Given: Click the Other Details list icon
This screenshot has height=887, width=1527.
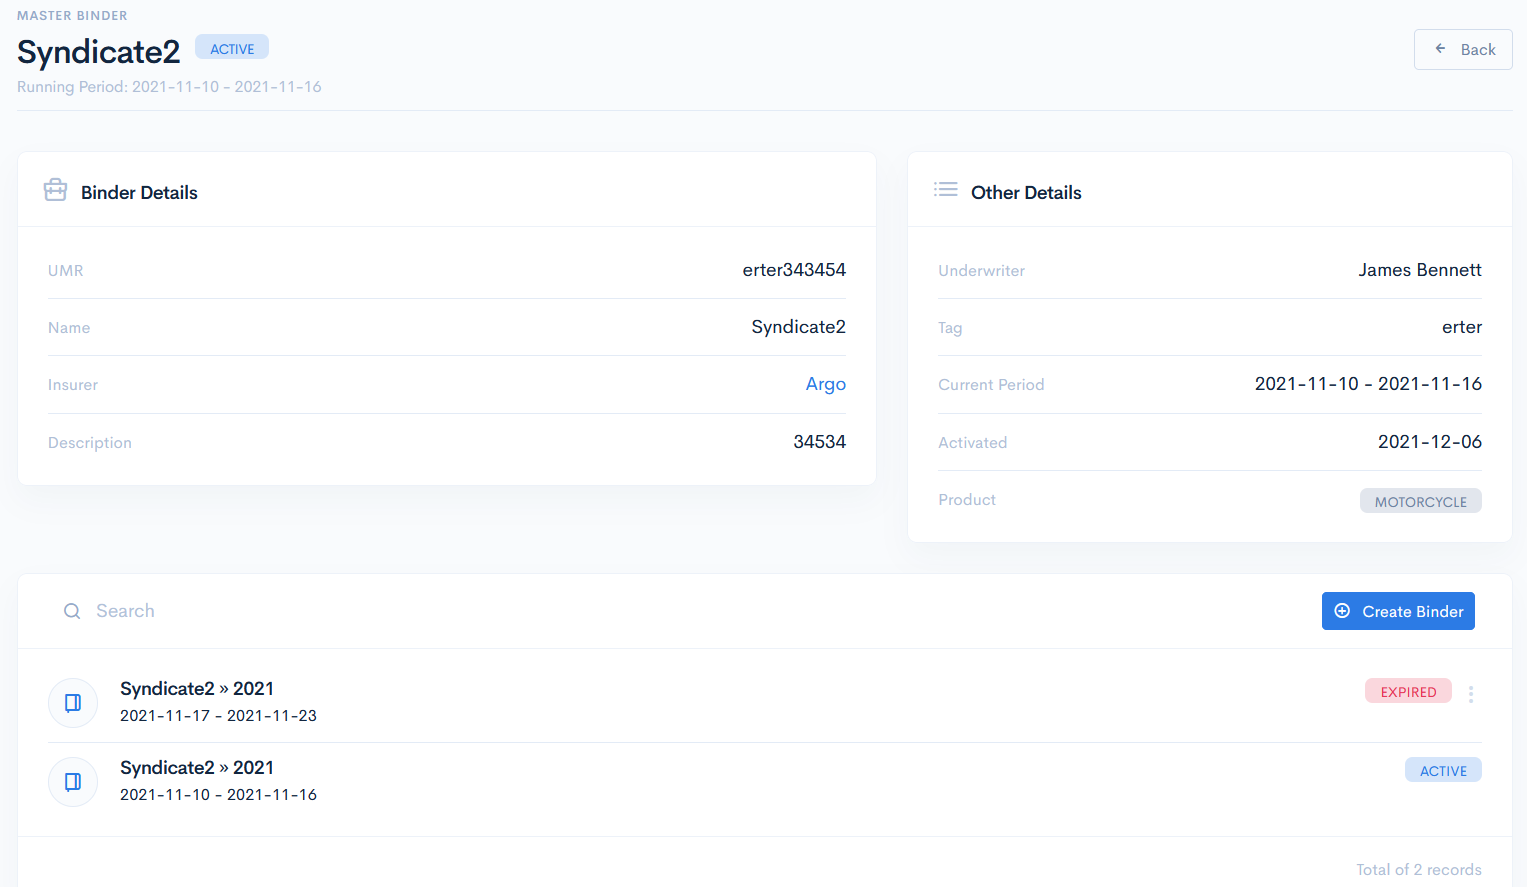Looking at the screenshot, I should 945,190.
